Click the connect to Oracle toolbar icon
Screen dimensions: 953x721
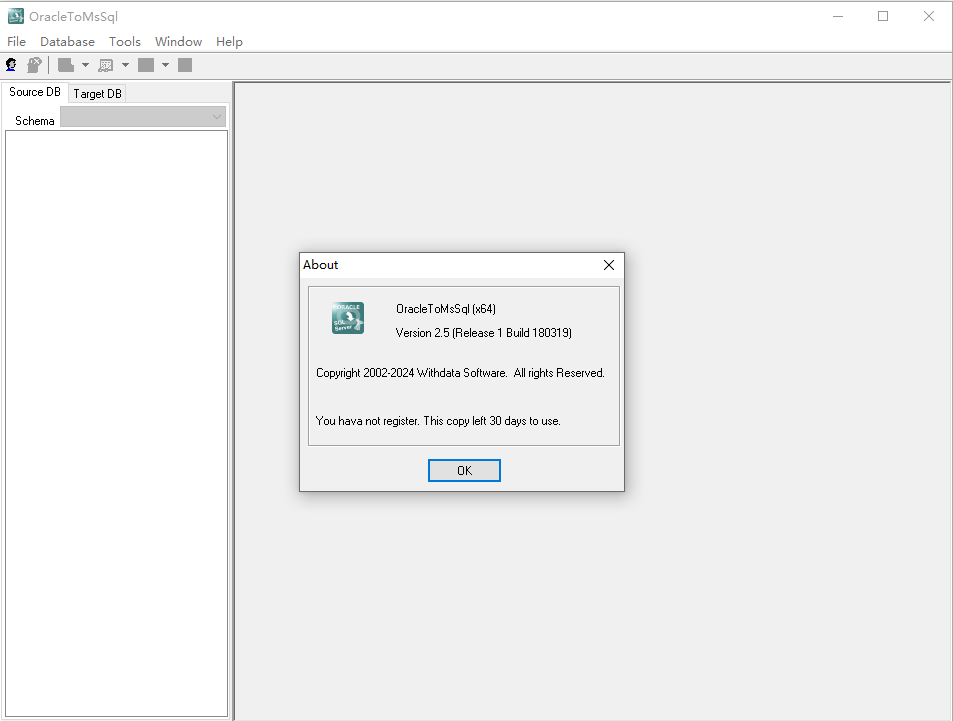coord(10,64)
